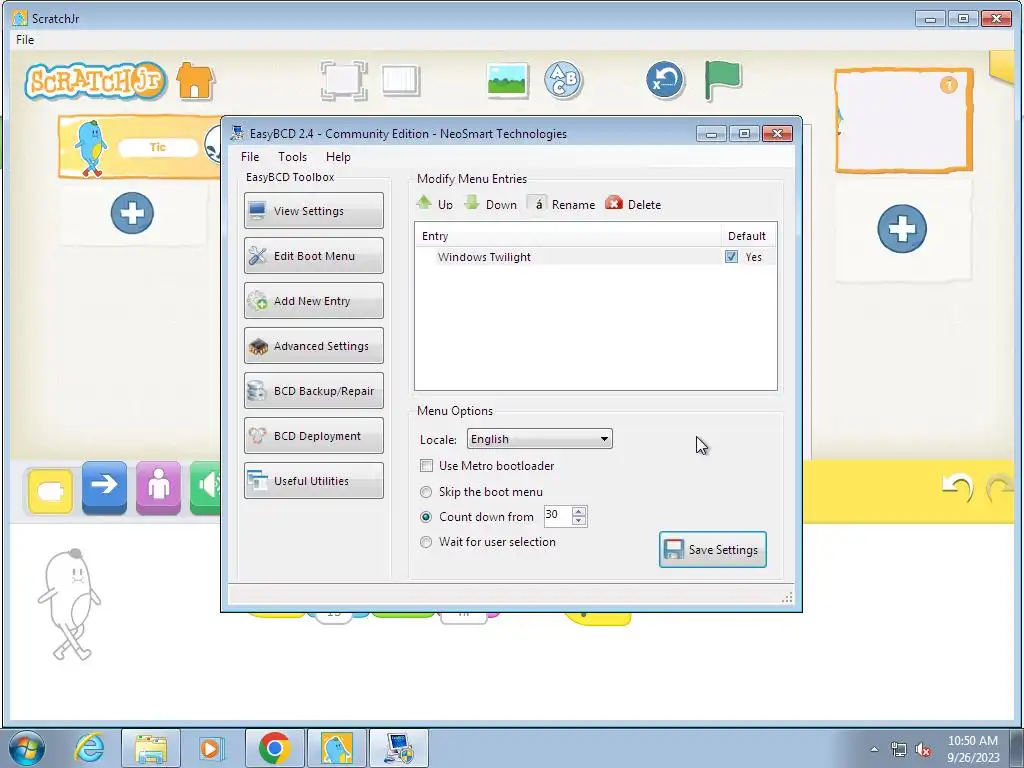This screenshot has width=1024, height=768.
Task: Open View Settings in EasyBCD Toolbox
Action: click(313, 210)
